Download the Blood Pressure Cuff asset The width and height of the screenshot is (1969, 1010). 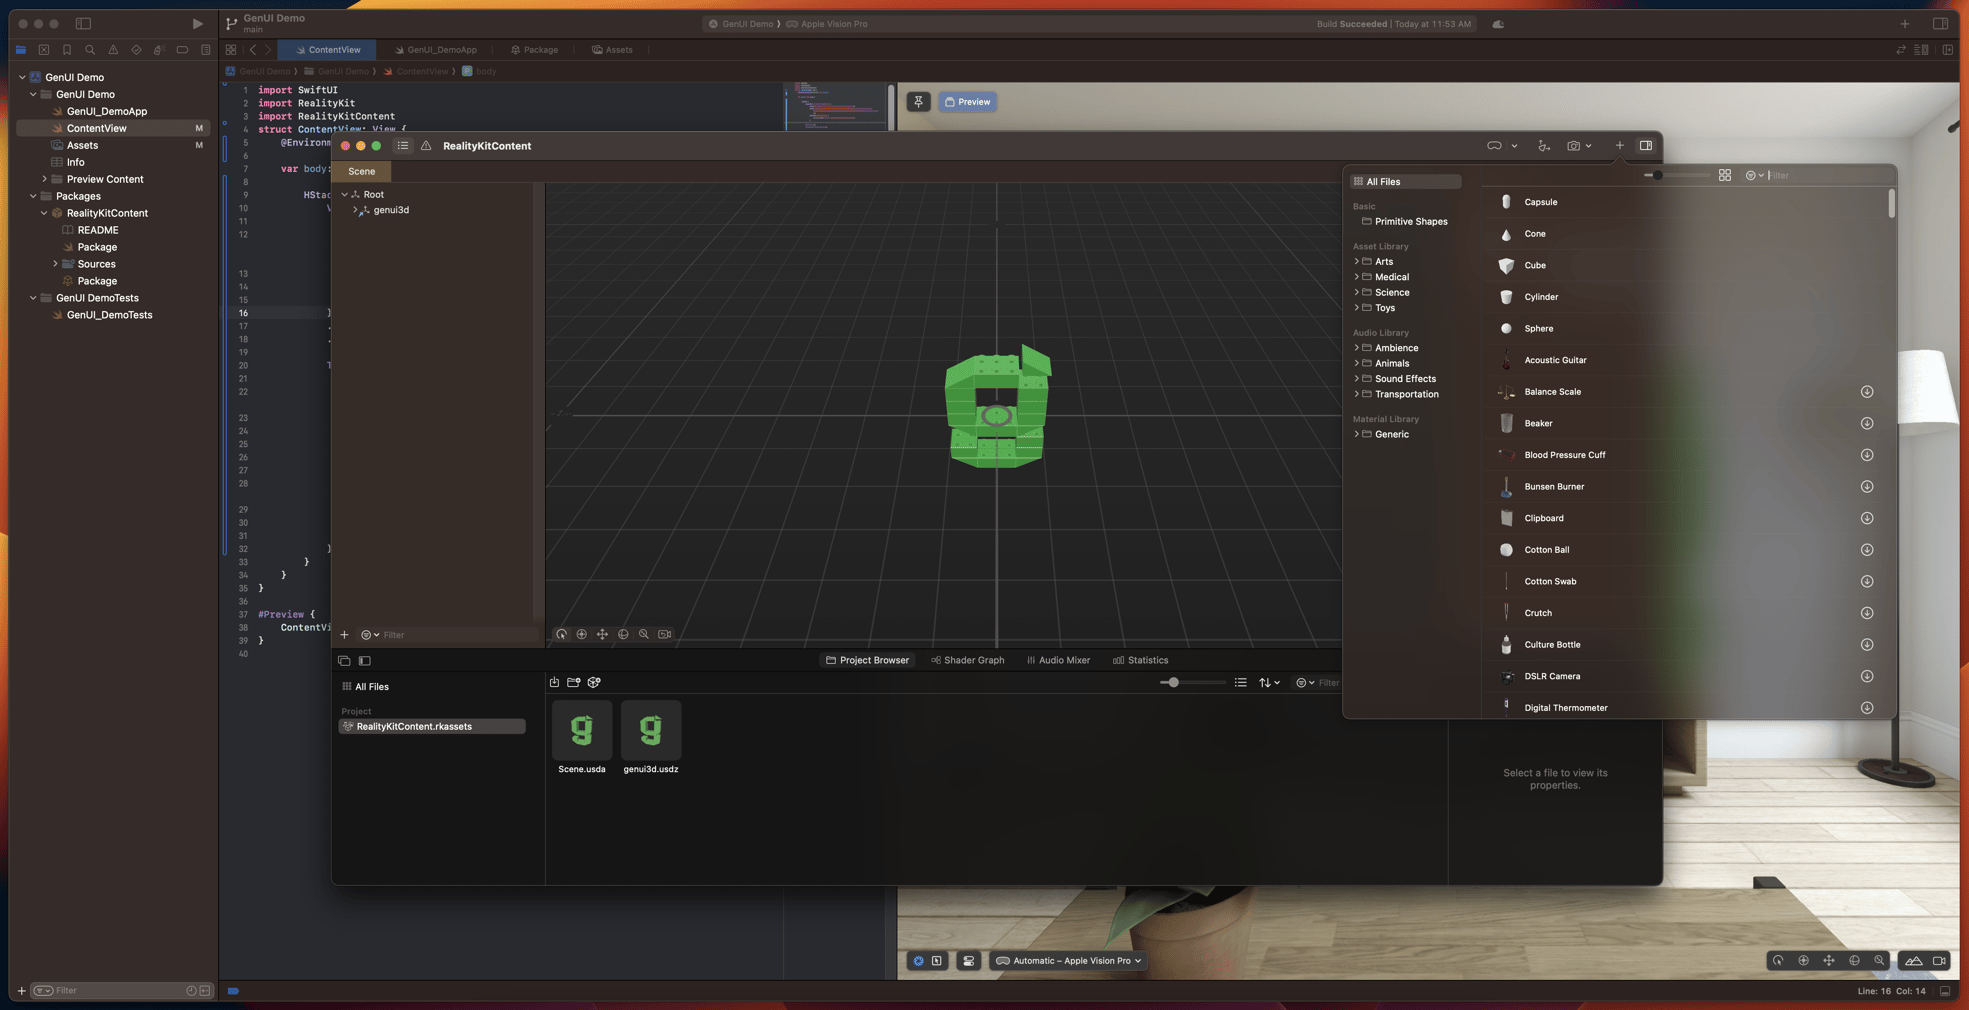point(1866,455)
